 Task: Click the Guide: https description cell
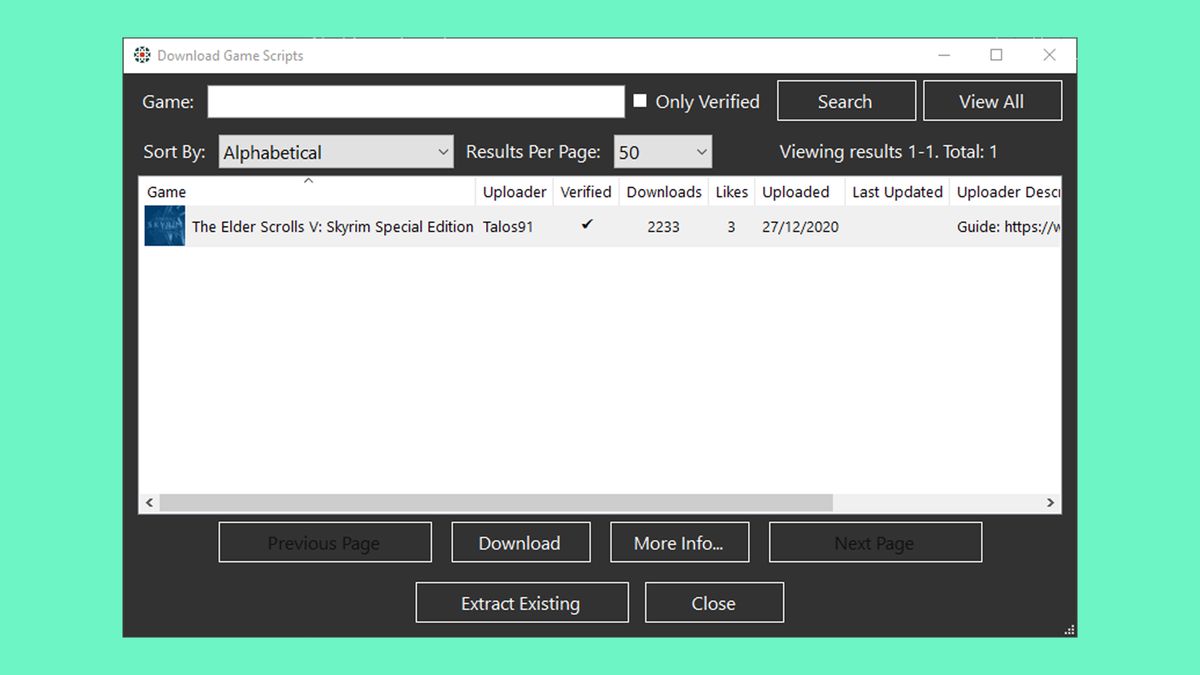click(1008, 227)
